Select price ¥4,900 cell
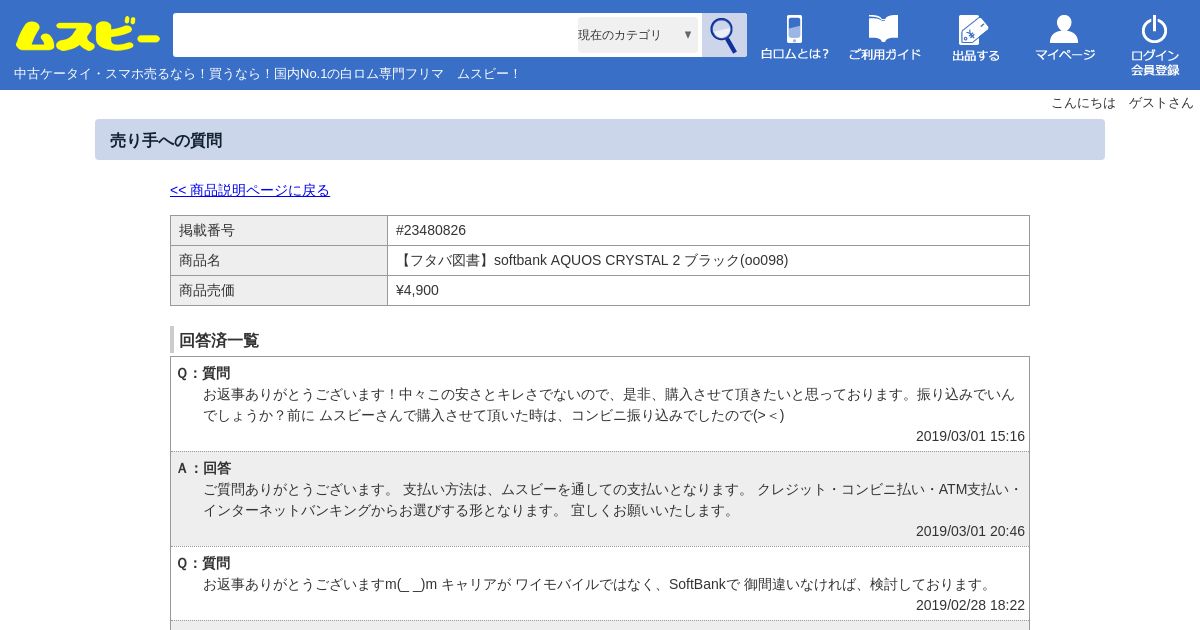This screenshot has height=630, width=1200. [708, 290]
